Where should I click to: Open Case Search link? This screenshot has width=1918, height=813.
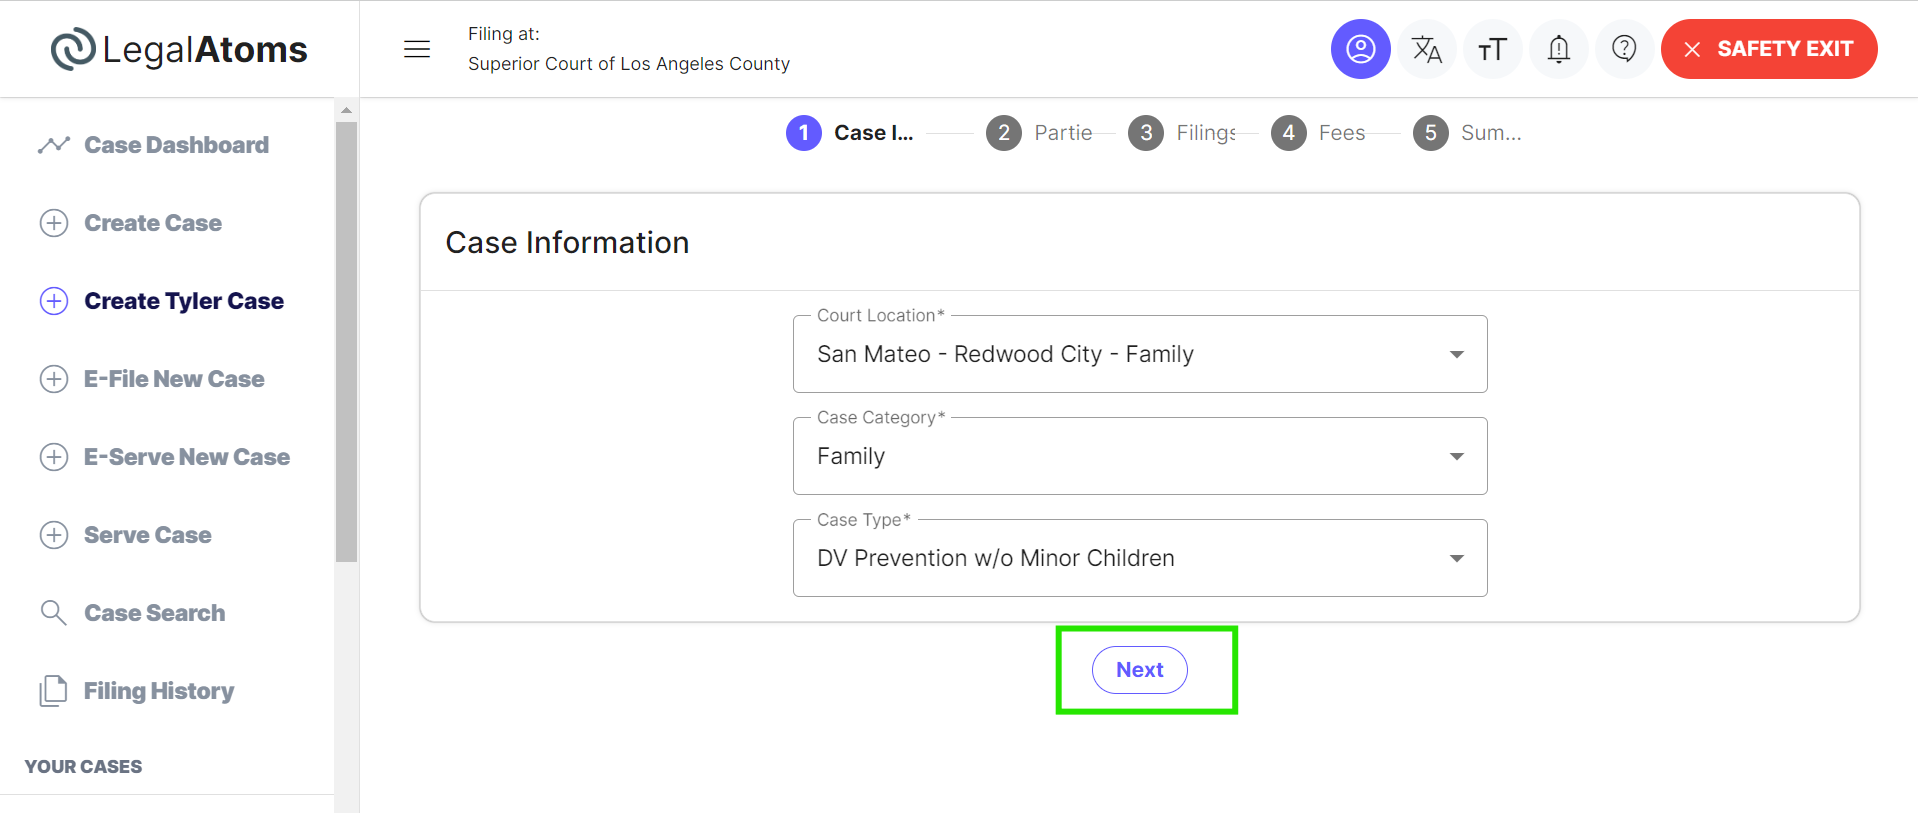155,613
